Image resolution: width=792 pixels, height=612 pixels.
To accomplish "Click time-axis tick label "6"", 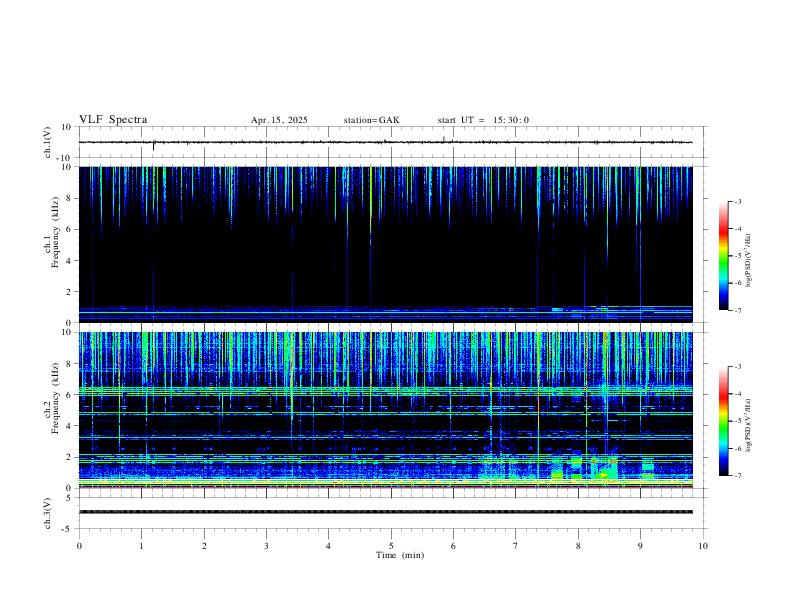I will point(453,546).
